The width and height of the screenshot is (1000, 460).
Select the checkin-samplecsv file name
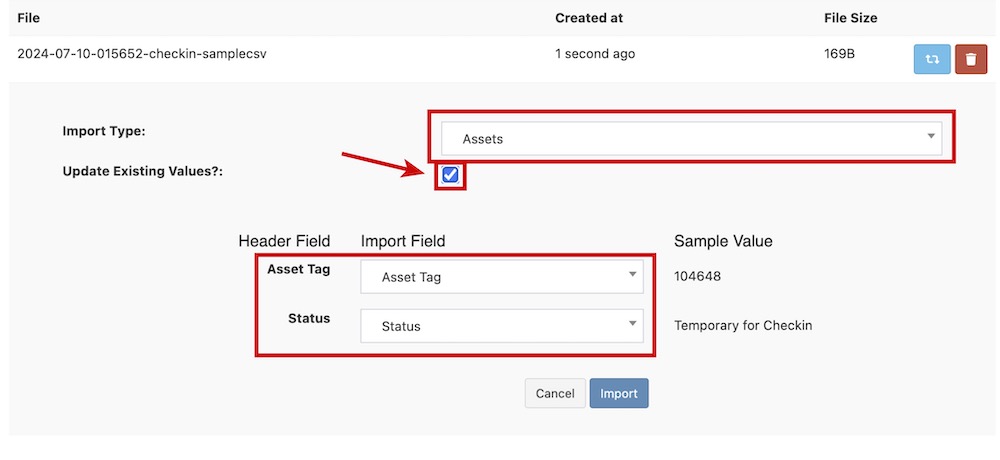142,54
